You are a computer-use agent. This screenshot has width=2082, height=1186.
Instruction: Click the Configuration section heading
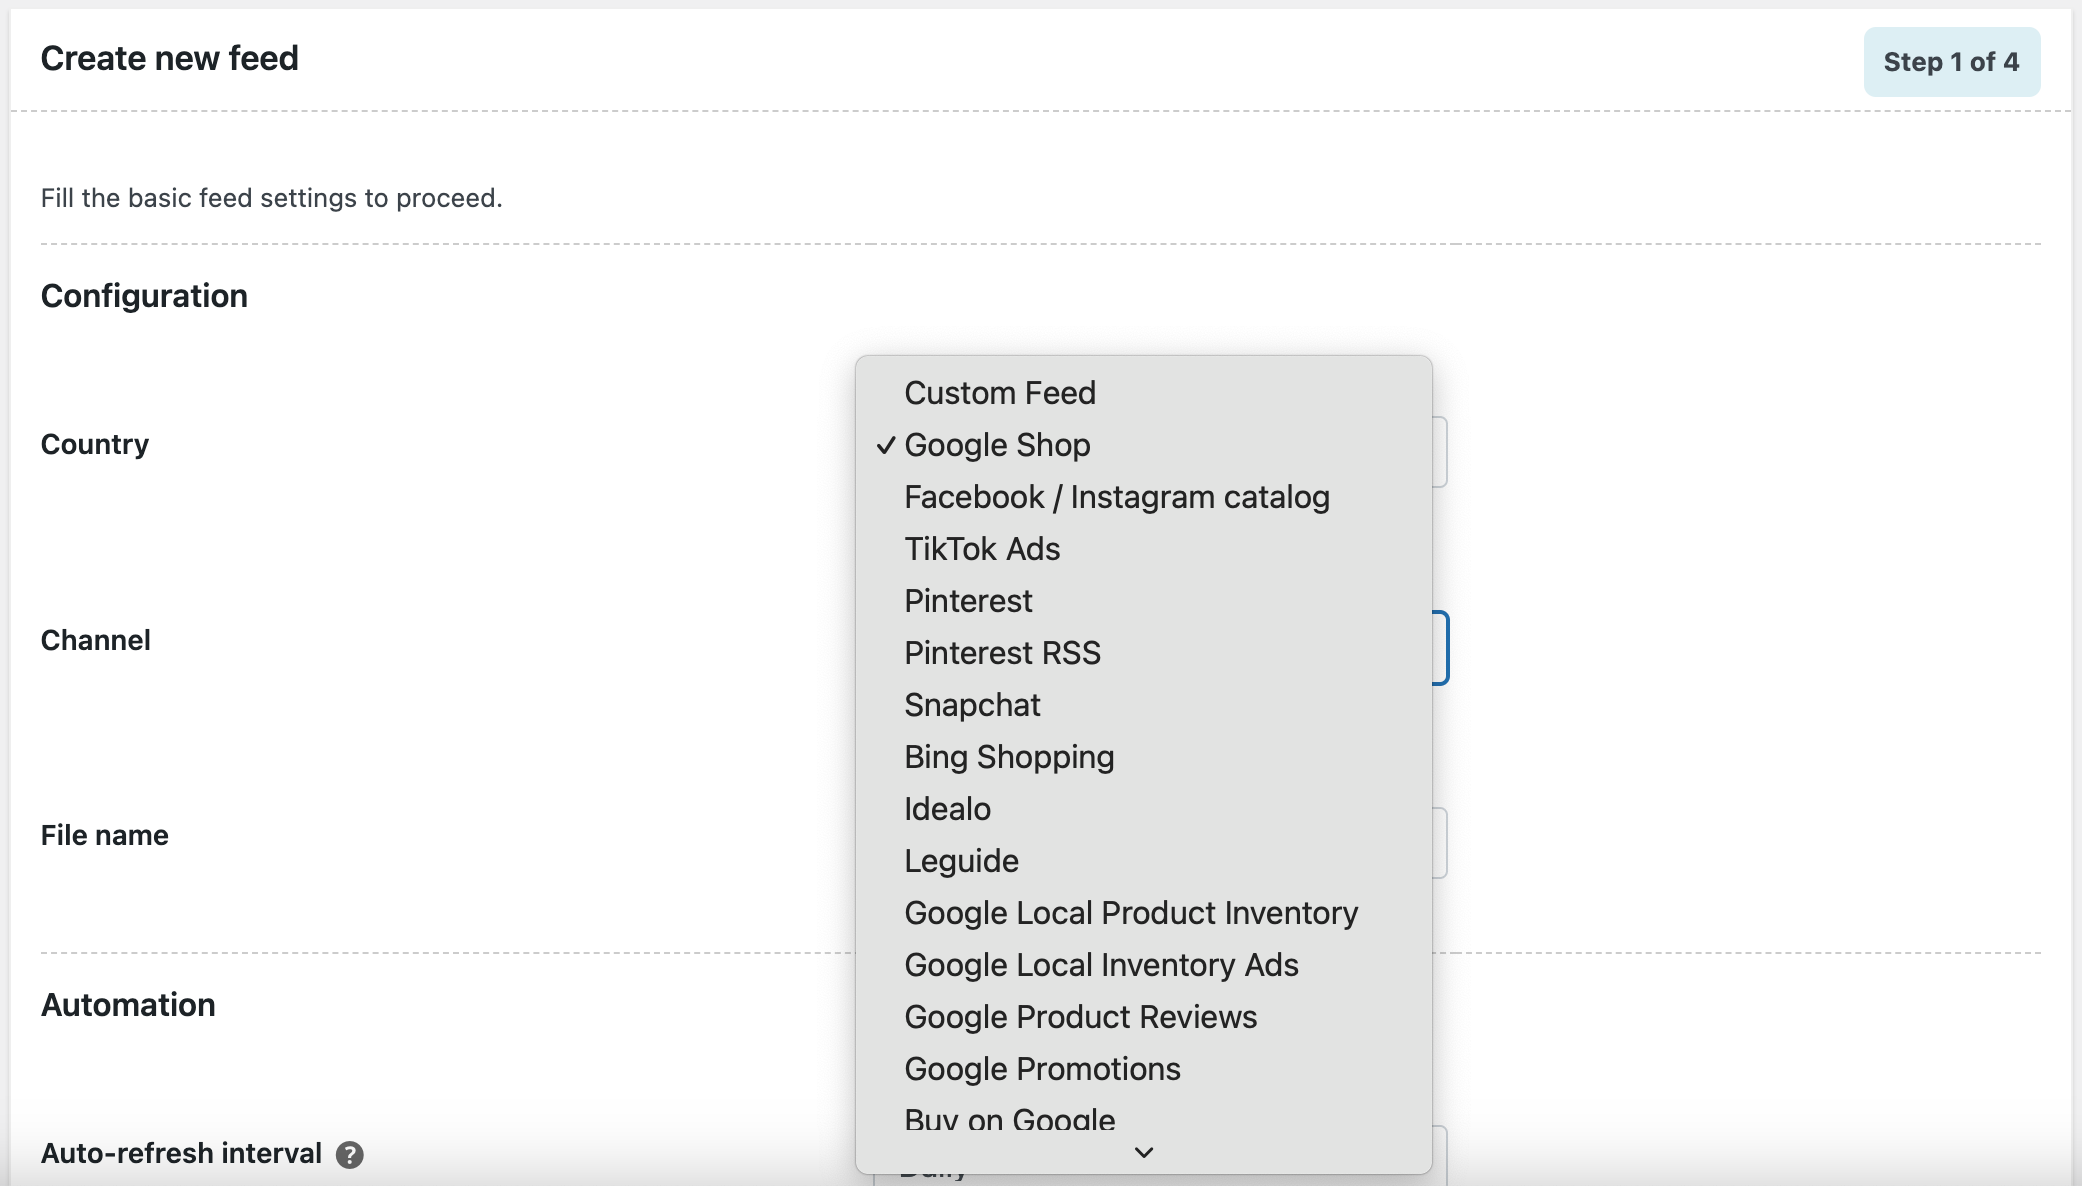pos(144,296)
